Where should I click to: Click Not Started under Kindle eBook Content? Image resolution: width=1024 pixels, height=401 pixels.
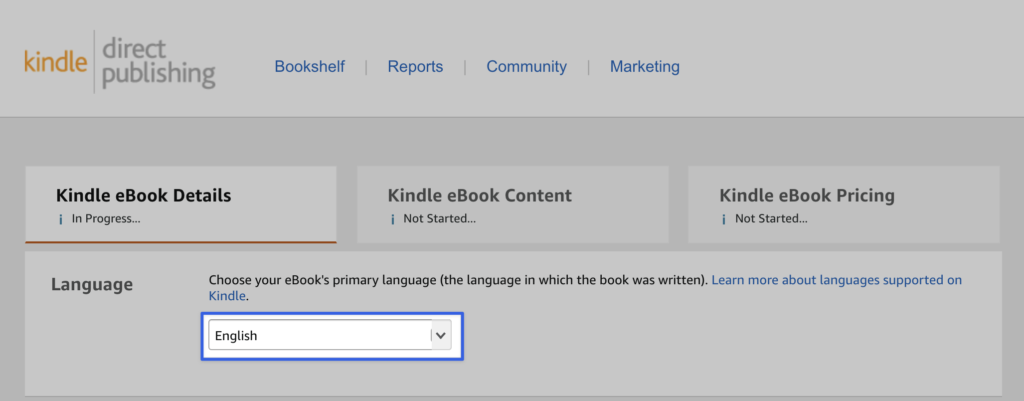[x=440, y=219]
